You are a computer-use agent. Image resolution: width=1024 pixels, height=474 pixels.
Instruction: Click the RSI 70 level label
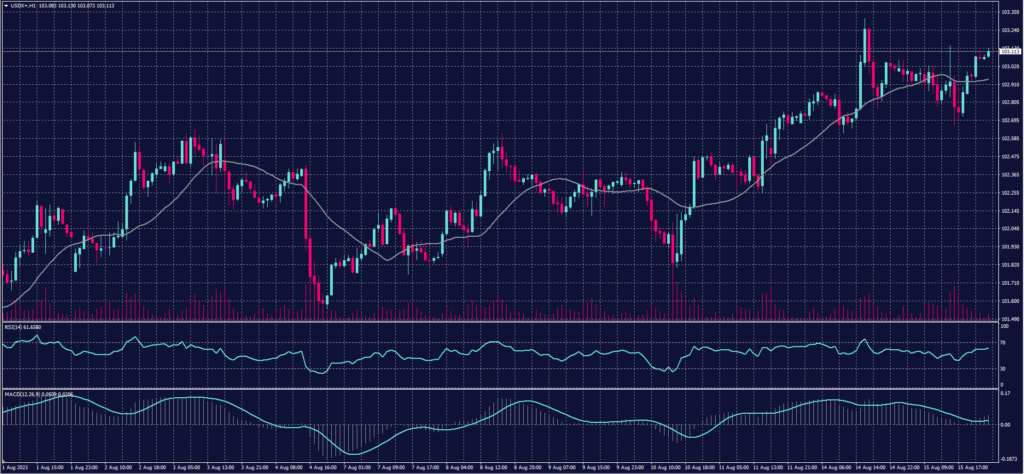point(1003,342)
